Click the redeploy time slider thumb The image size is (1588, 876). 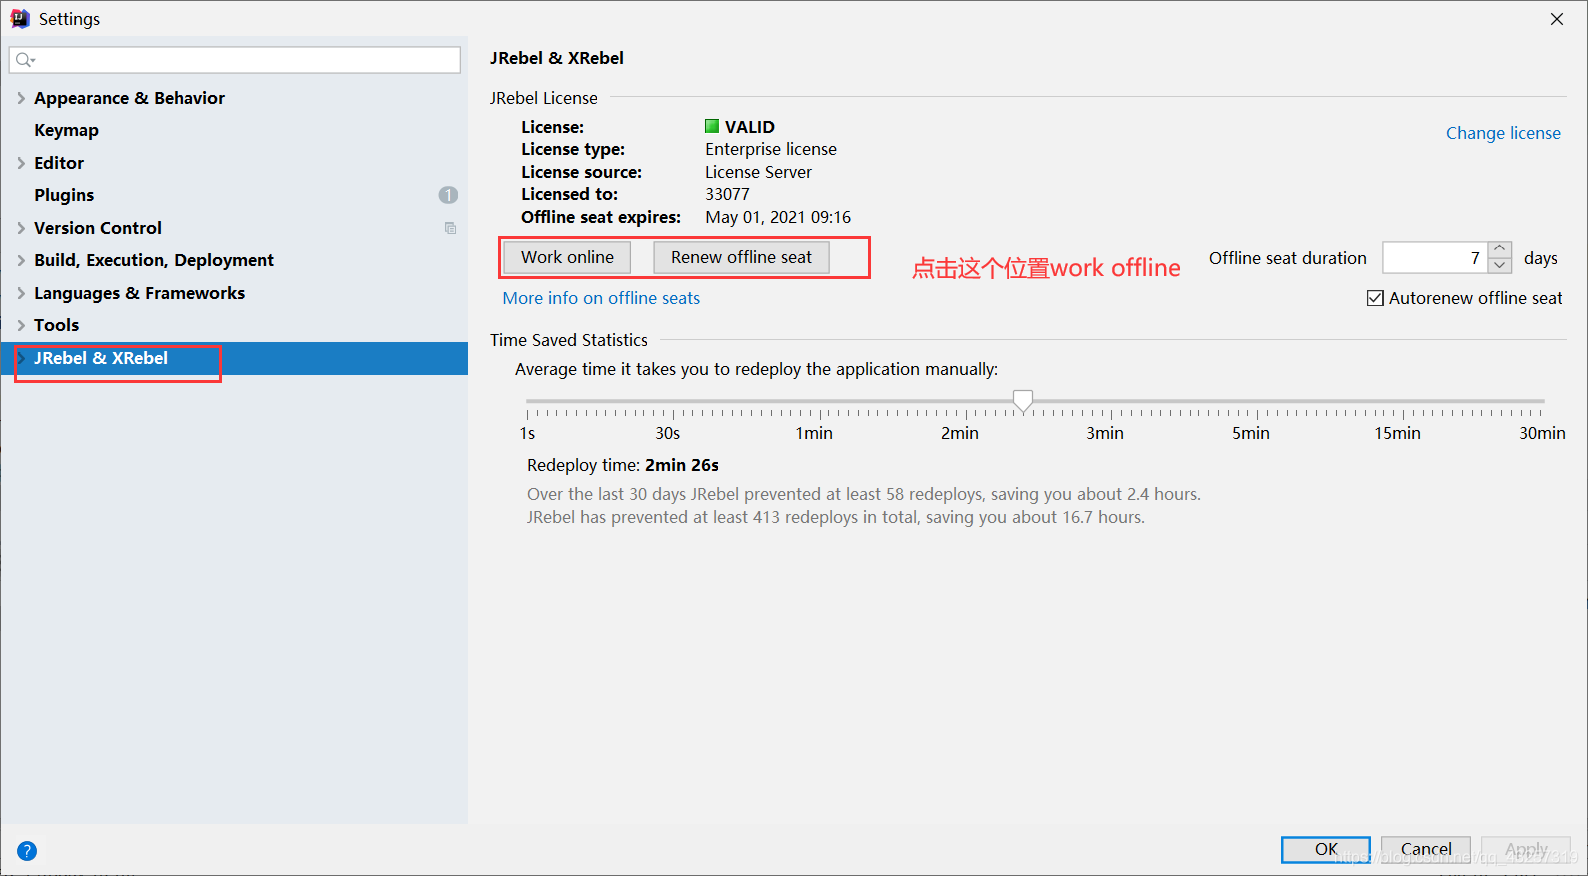pos(1022,401)
